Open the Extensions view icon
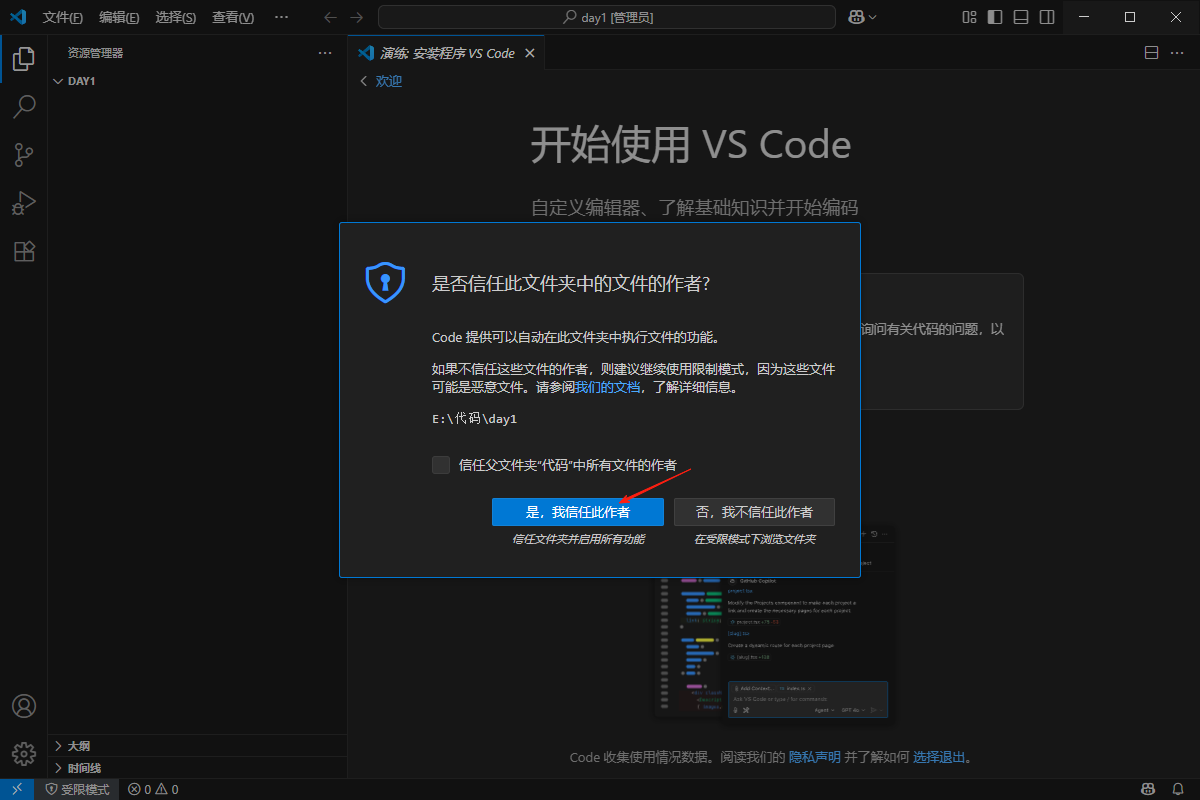Viewport: 1200px width, 800px height. coord(24,251)
